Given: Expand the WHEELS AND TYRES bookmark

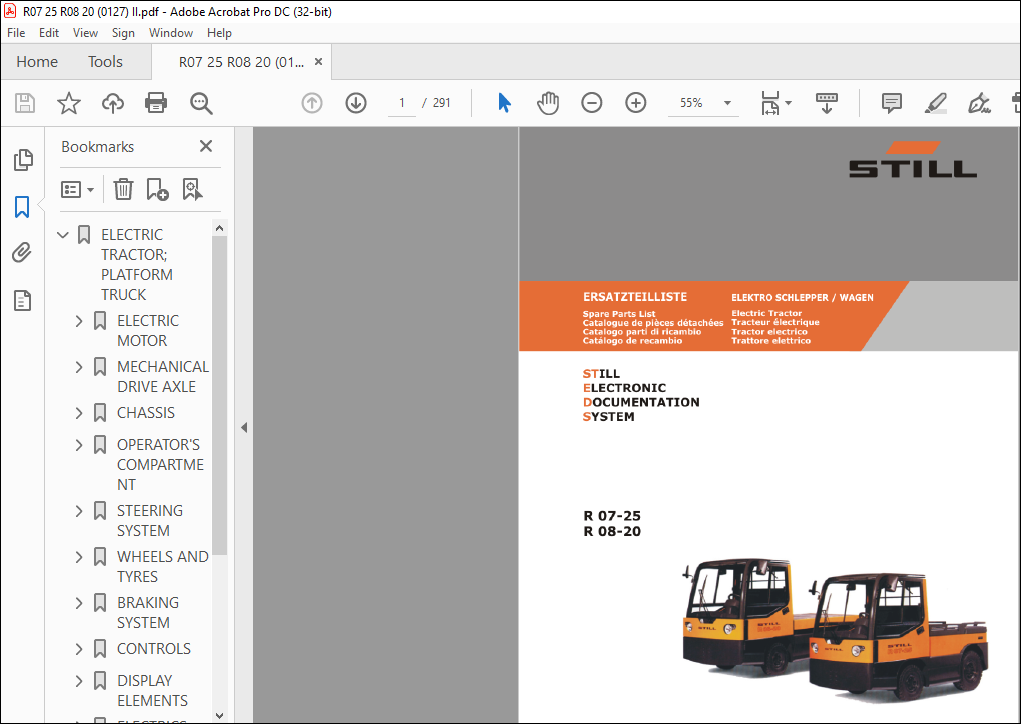Looking at the screenshot, I should (x=79, y=557).
